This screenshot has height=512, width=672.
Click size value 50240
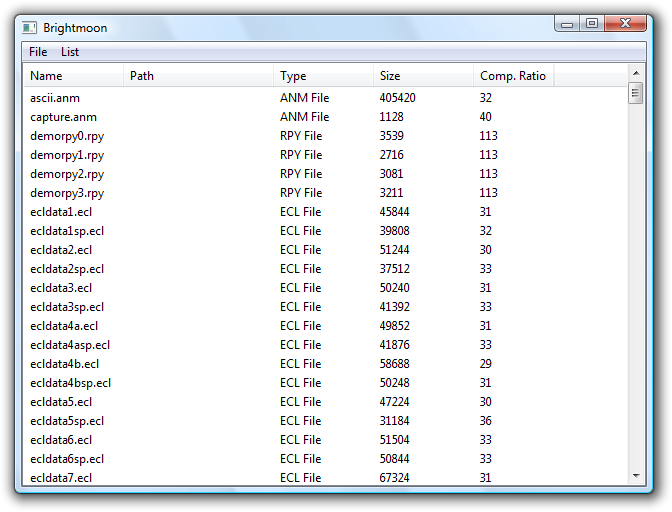coord(394,288)
